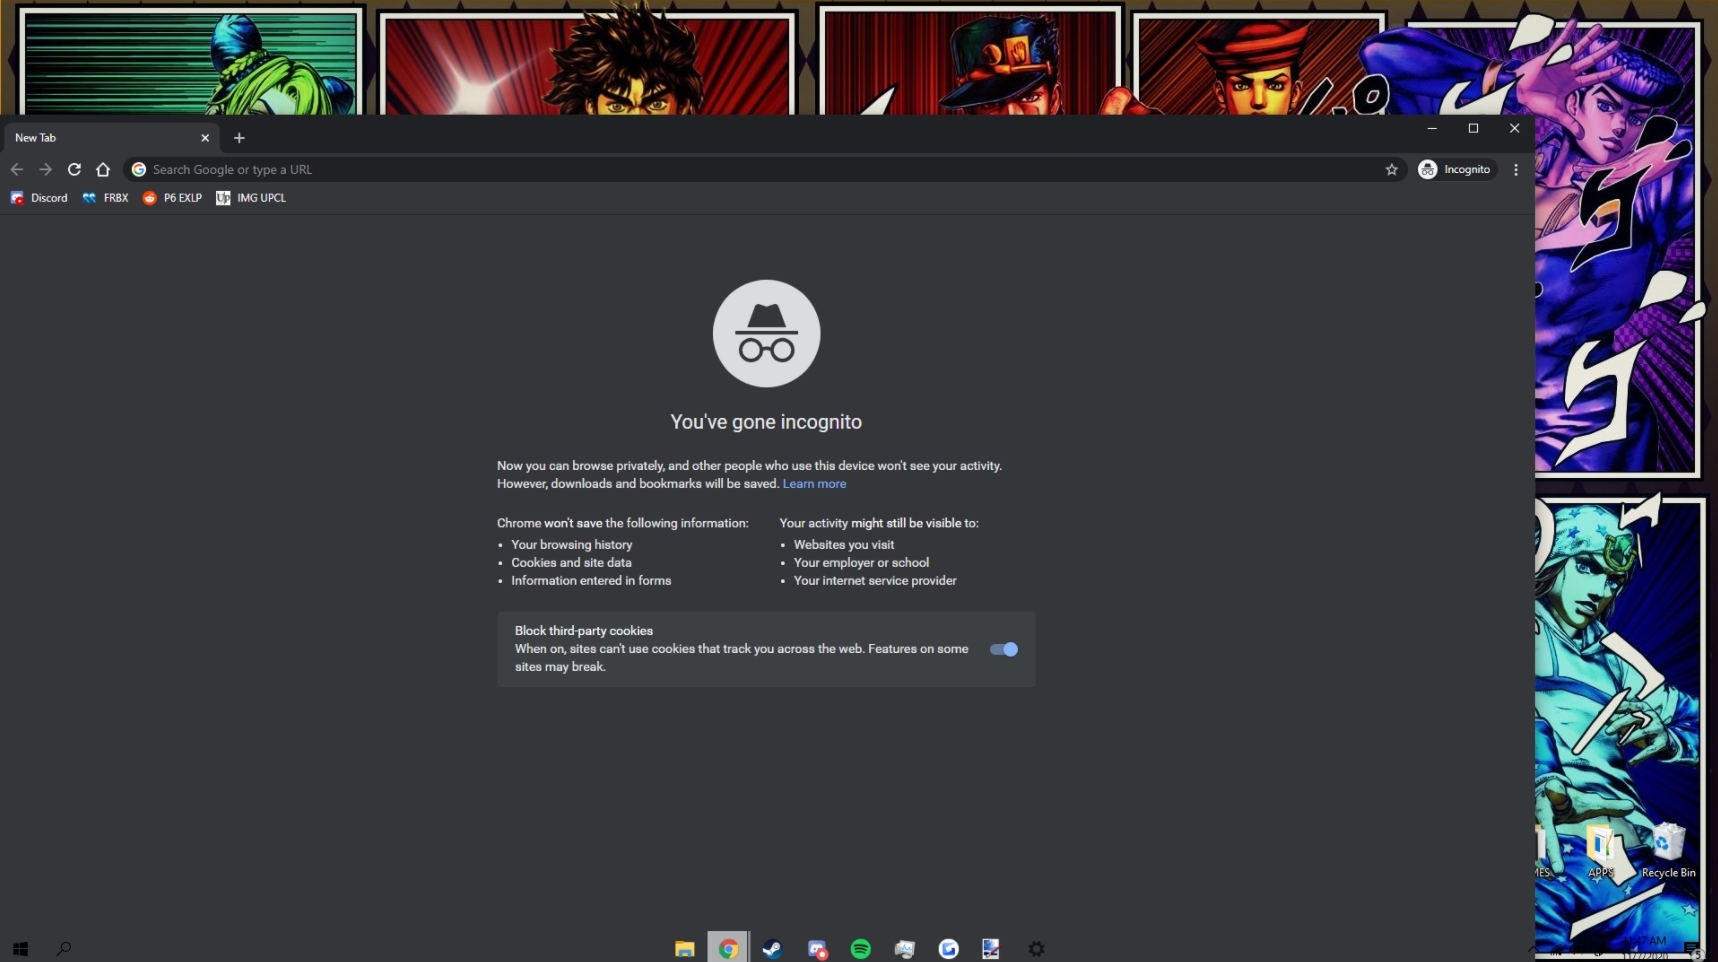Open Spotify from the taskbar
The image size is (1718, 962).
click(x=861, y=949)
